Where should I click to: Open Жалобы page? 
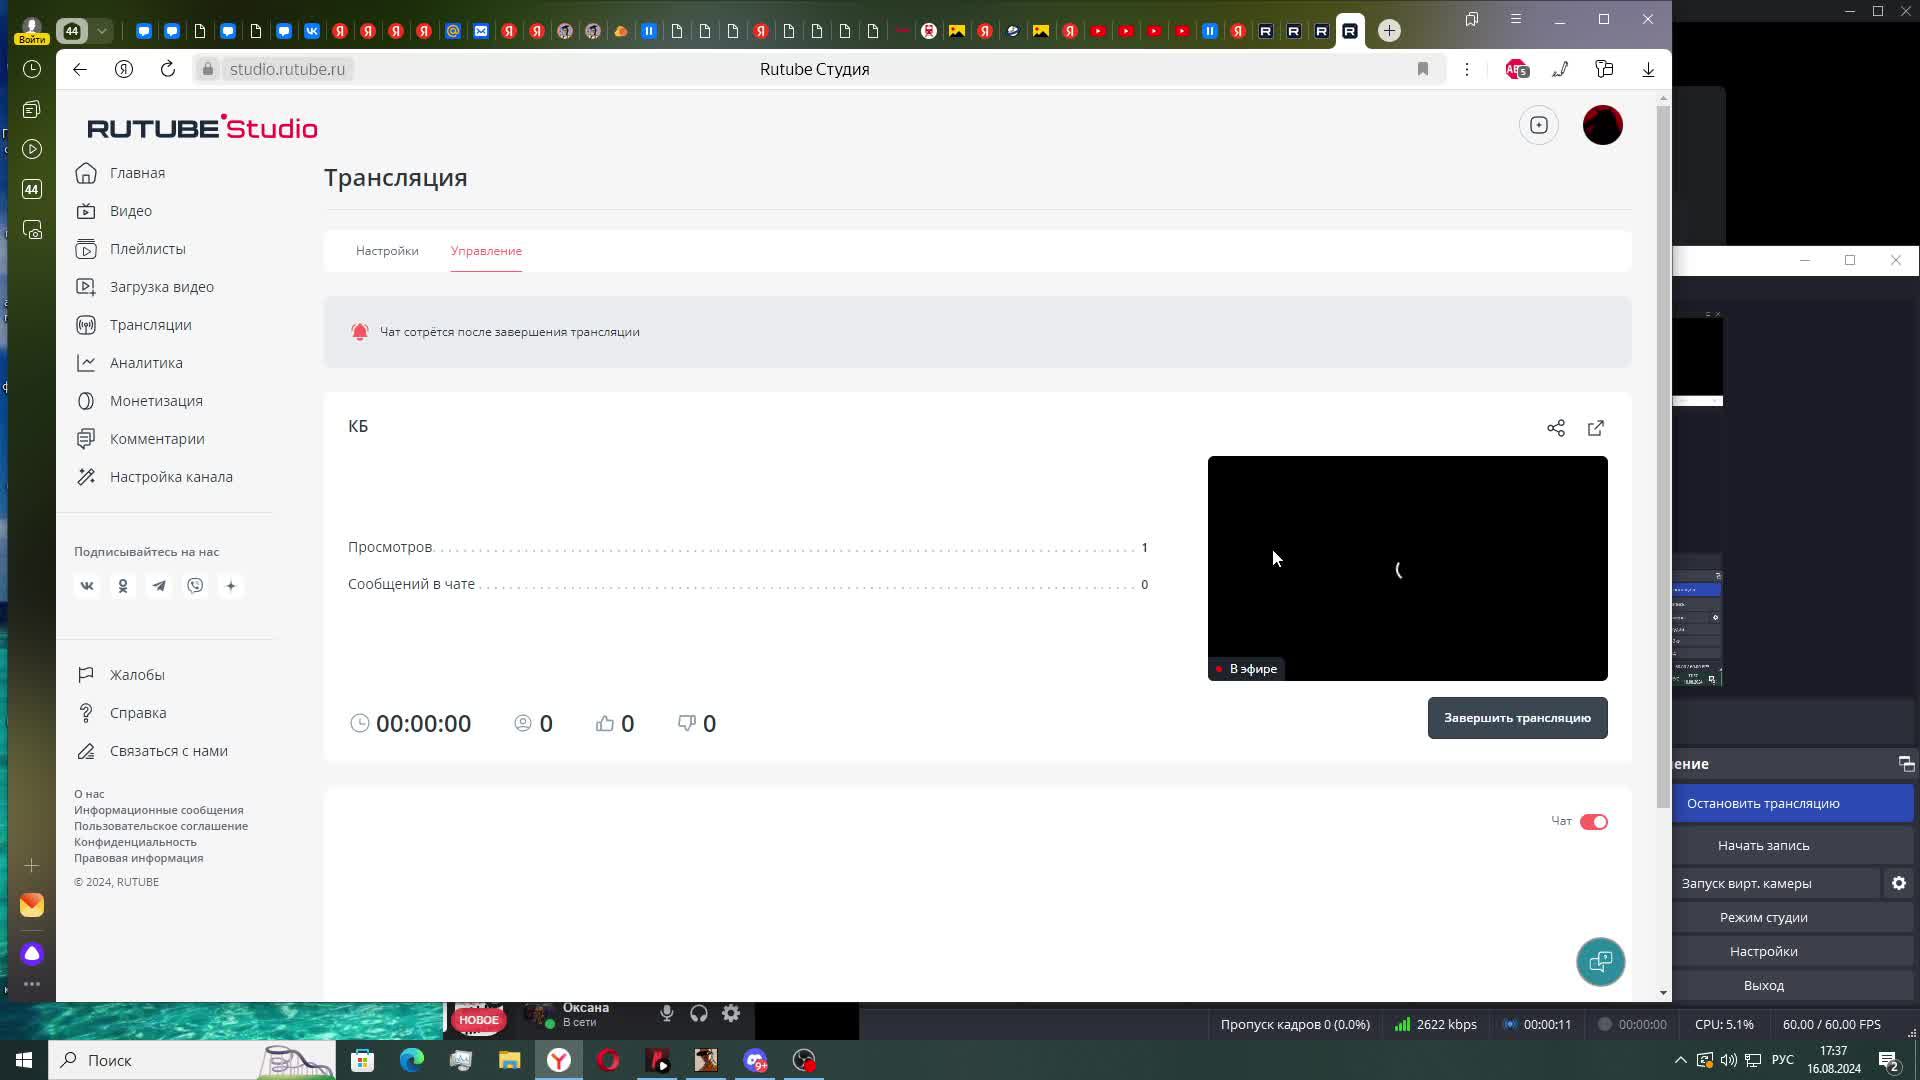121,675
